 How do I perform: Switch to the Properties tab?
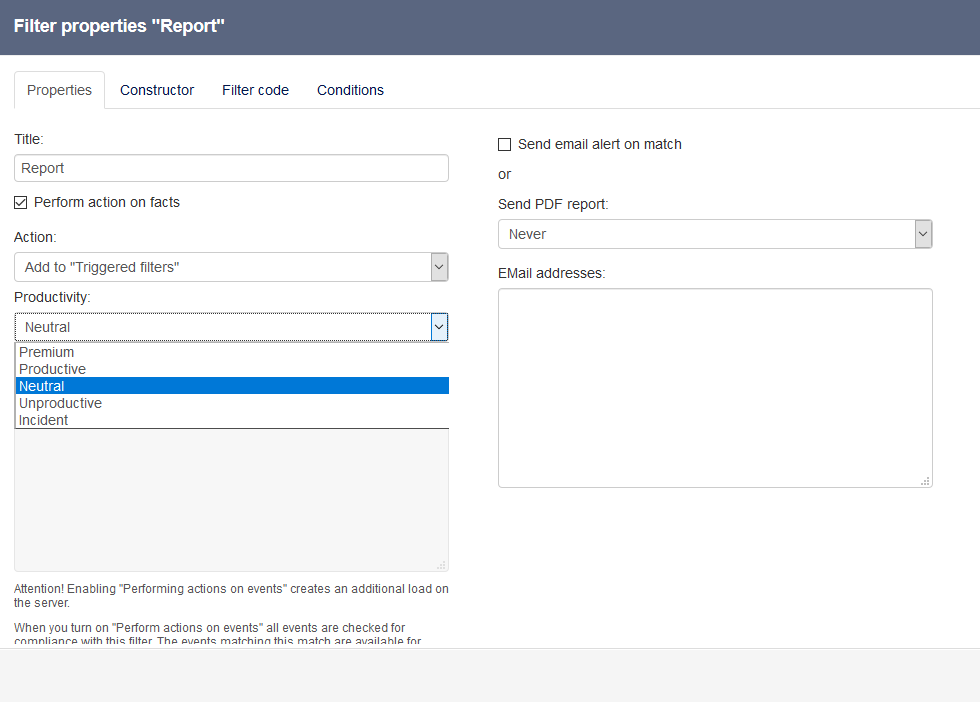coord(59,90)
